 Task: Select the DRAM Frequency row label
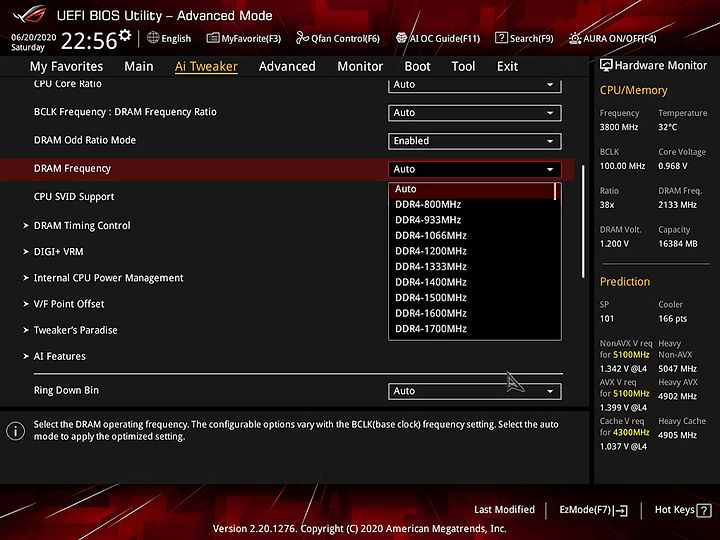pyautogui.click(x=73, y=169)
